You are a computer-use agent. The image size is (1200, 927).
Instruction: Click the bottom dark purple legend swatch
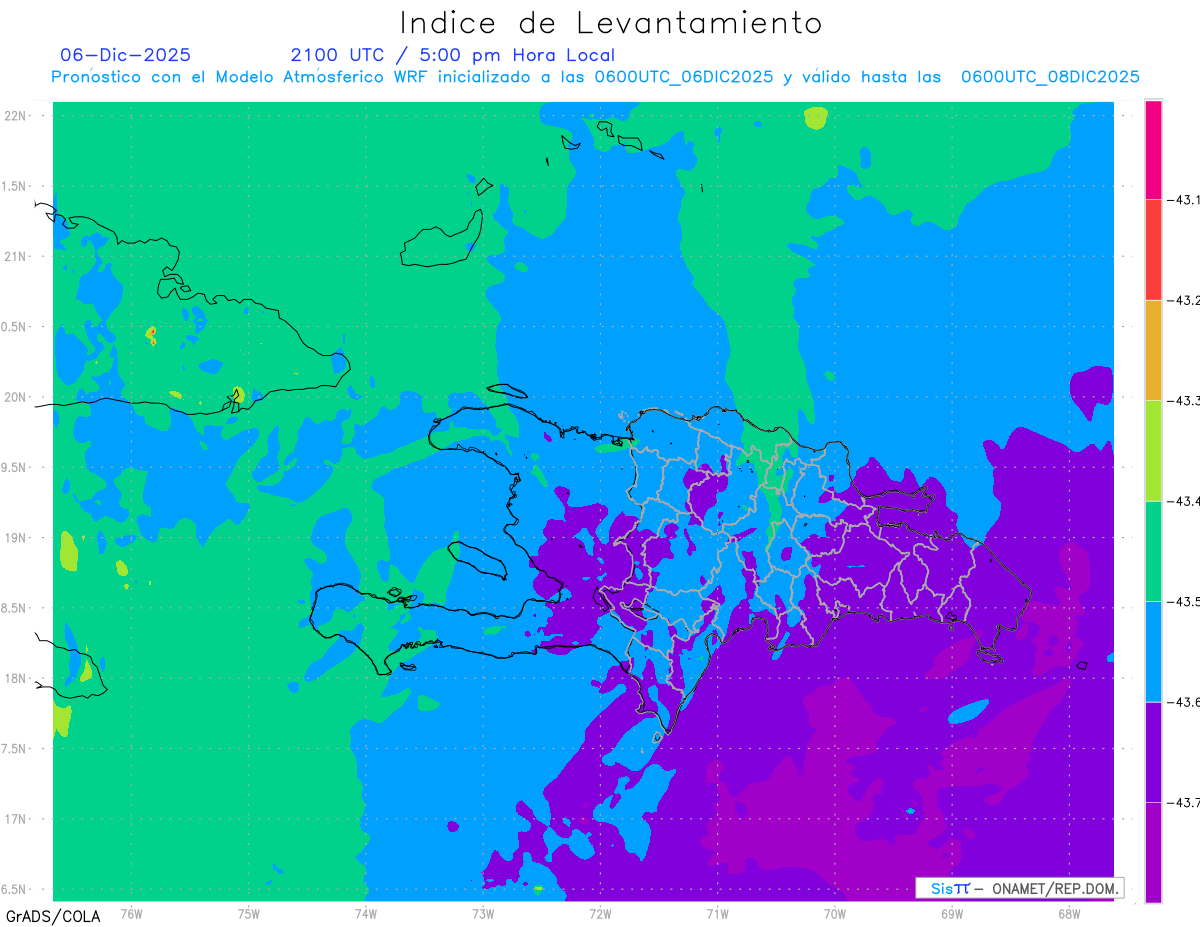pos(1153,852)
